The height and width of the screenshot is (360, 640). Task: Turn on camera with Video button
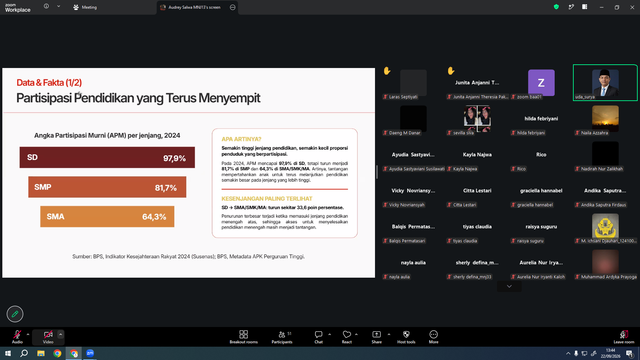tap(48, 337)
